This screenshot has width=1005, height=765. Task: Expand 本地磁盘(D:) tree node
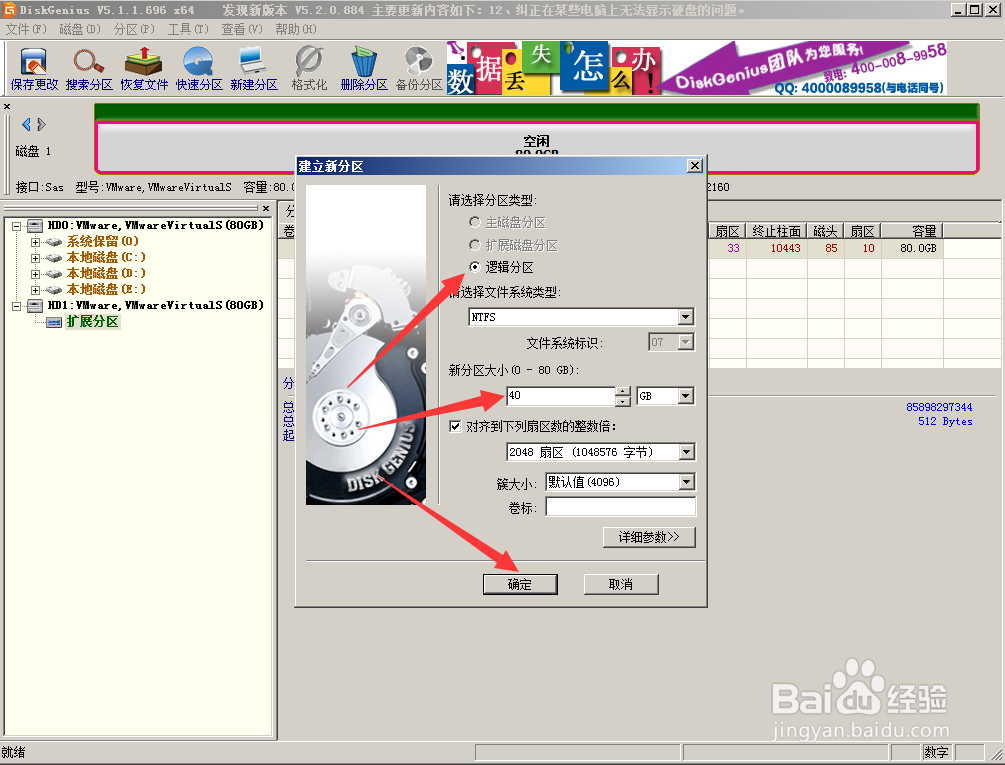click(36, 274)
